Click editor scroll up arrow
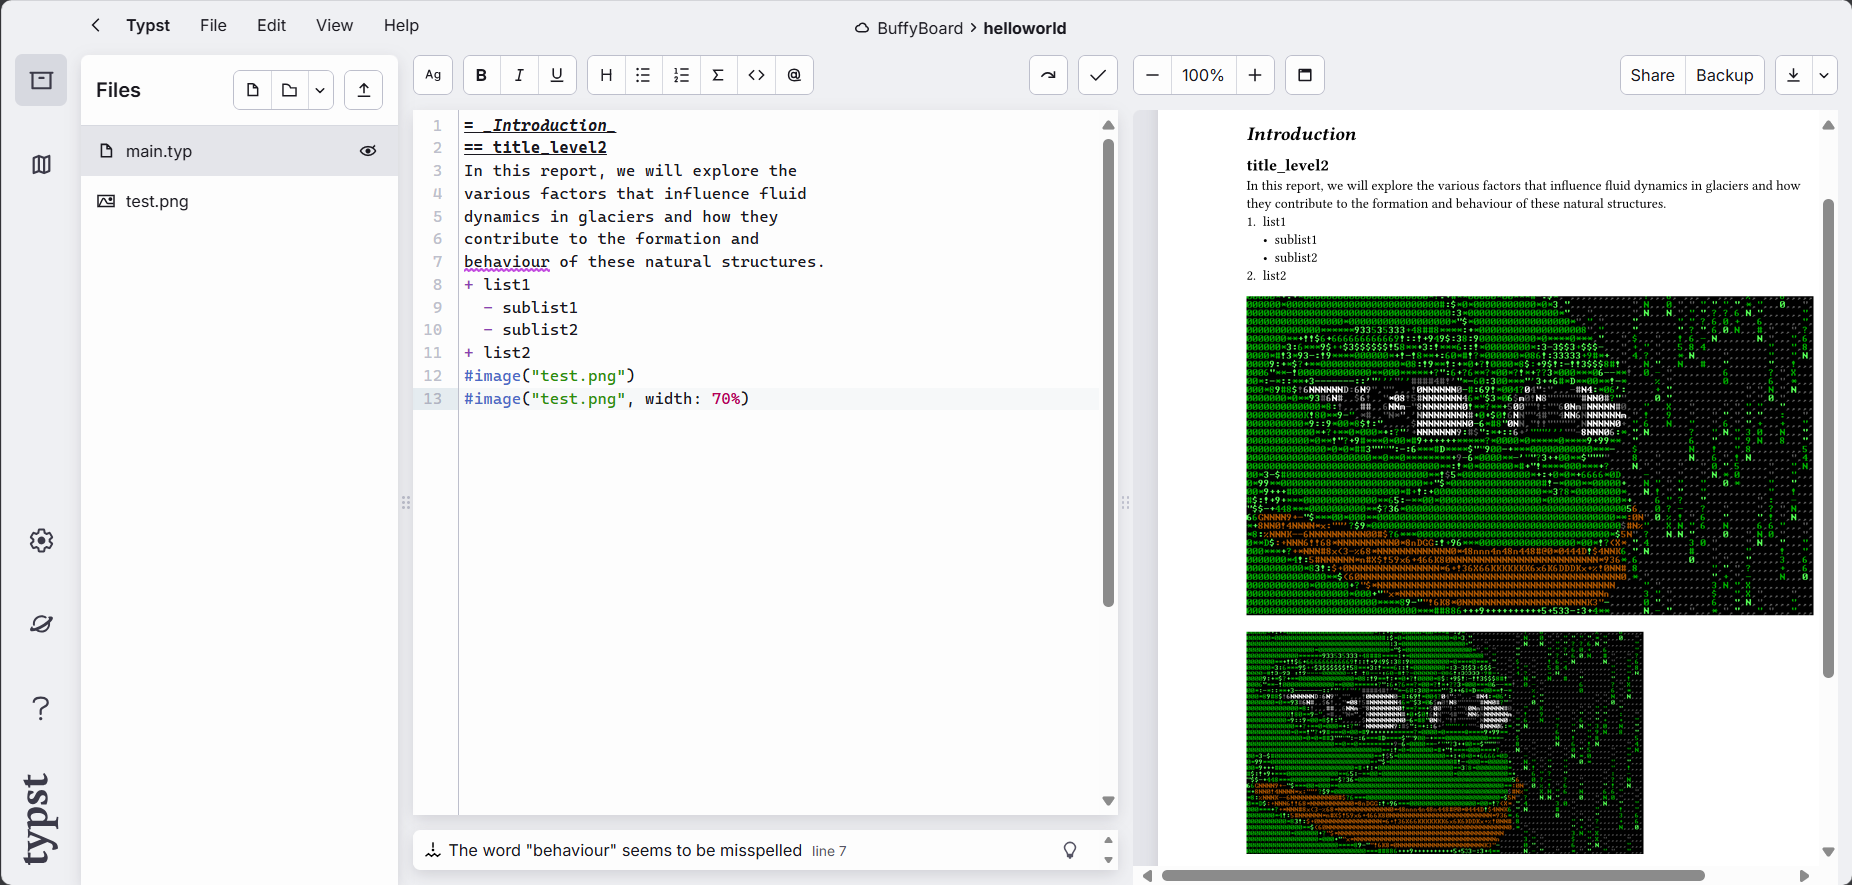The image size is (1852, 885). pos(1108,125)
